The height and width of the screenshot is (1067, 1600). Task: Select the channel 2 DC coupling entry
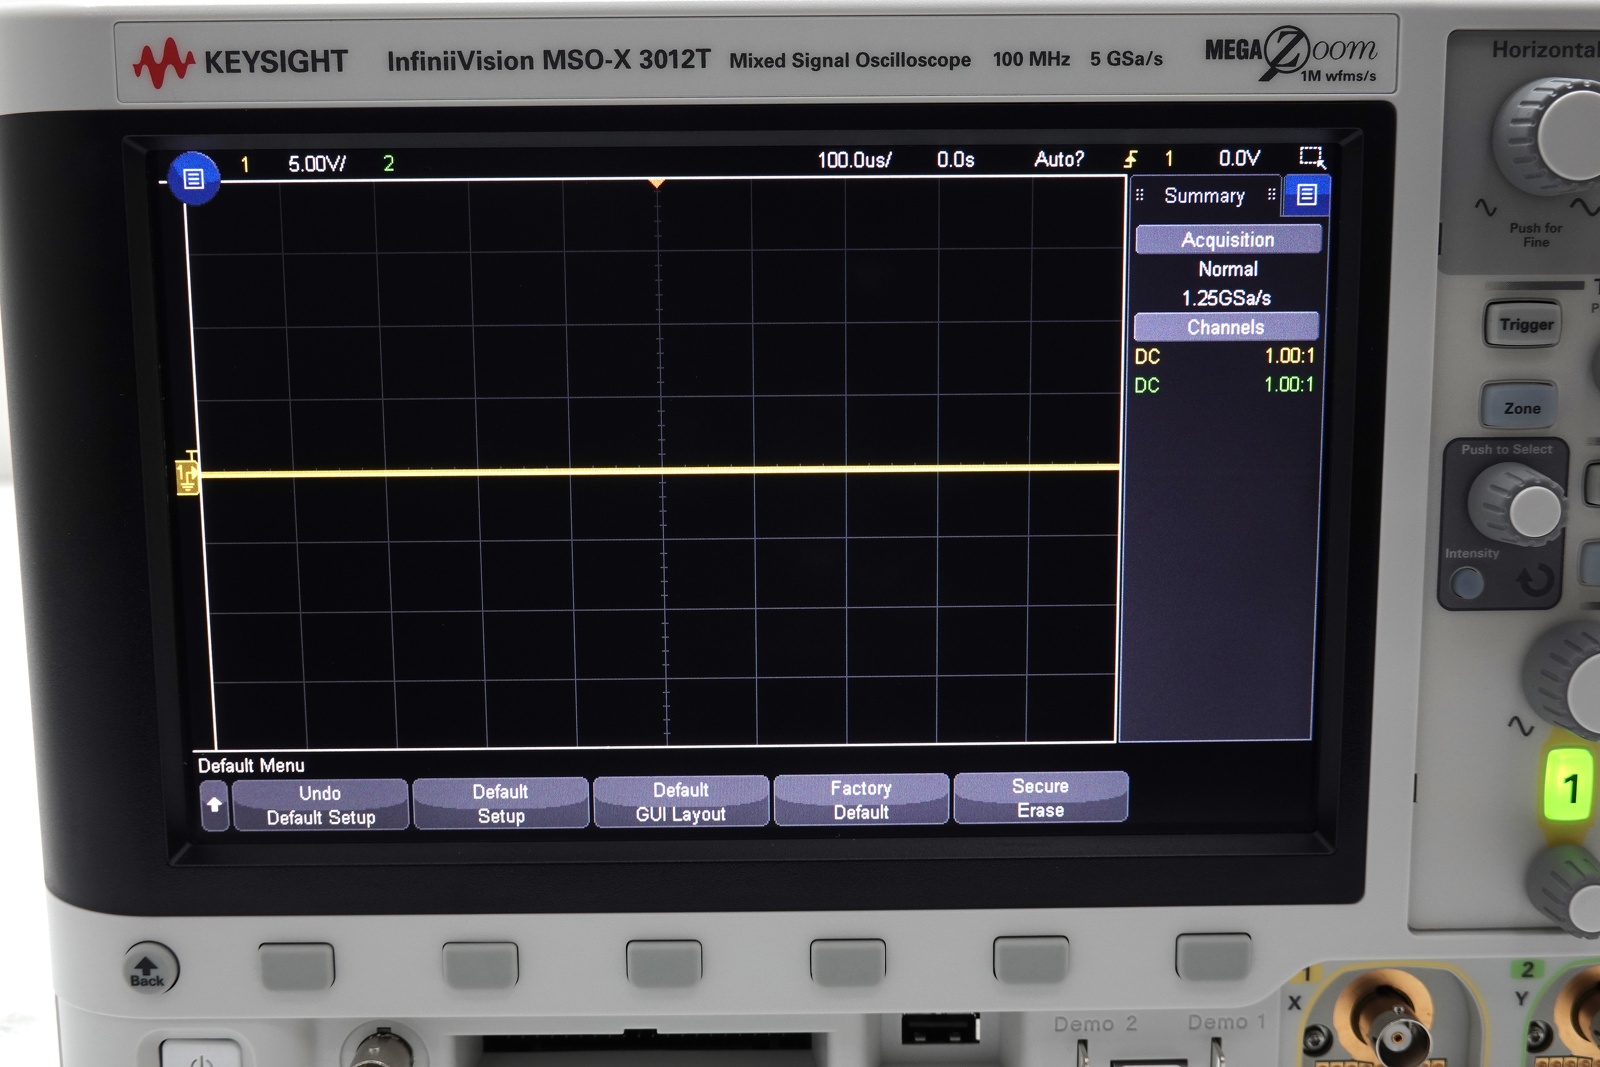[1147, 385]
